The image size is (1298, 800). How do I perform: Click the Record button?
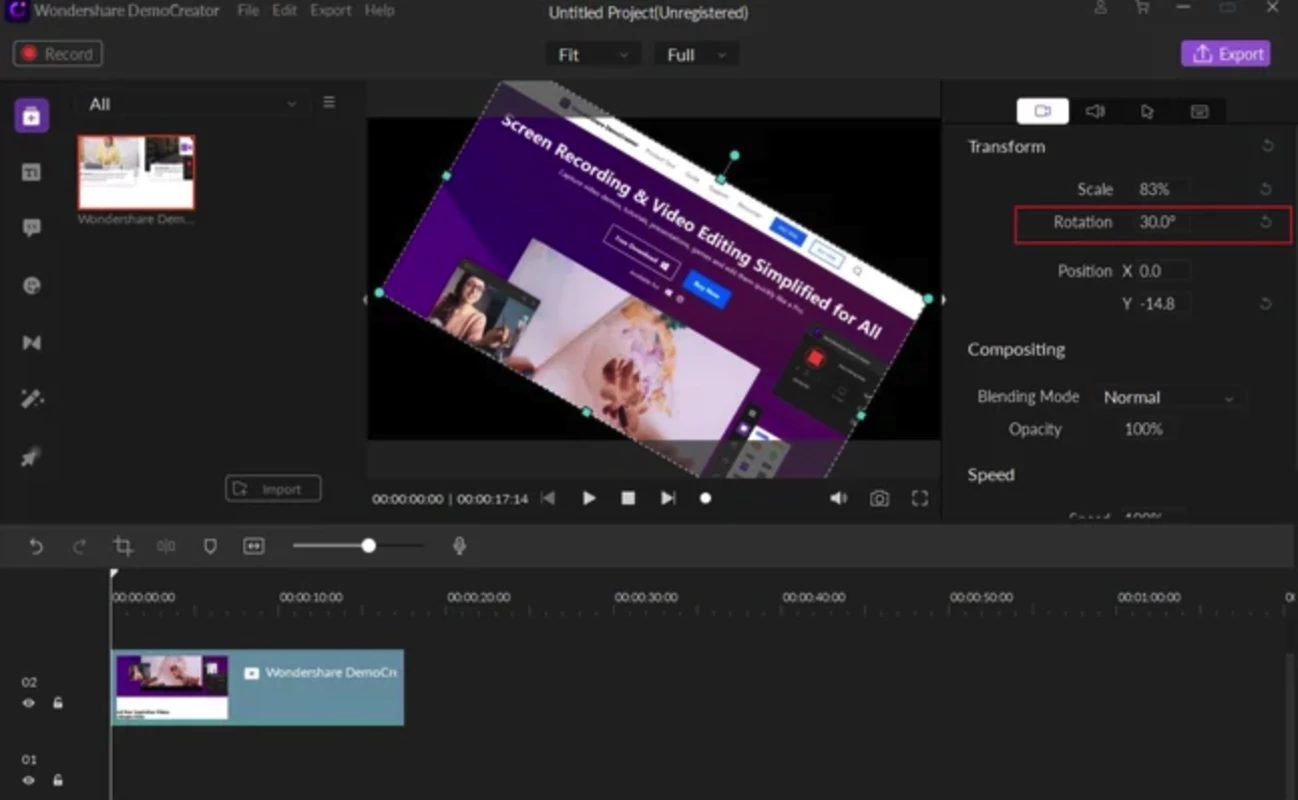coord(58,54)
